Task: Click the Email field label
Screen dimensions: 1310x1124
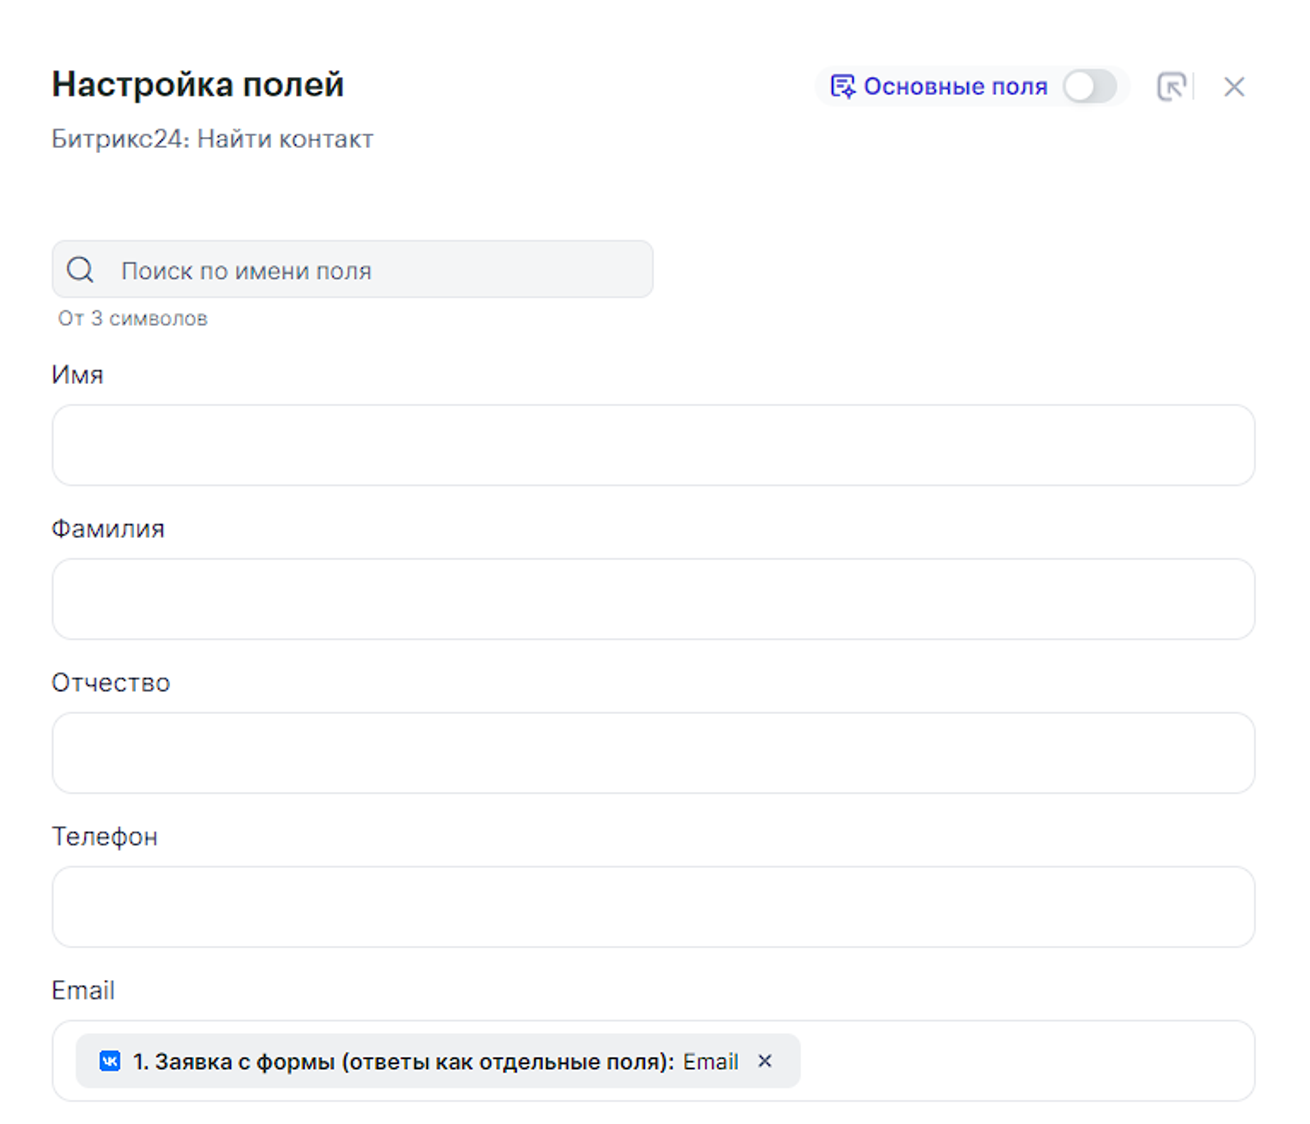Action: tap(83, 991)
